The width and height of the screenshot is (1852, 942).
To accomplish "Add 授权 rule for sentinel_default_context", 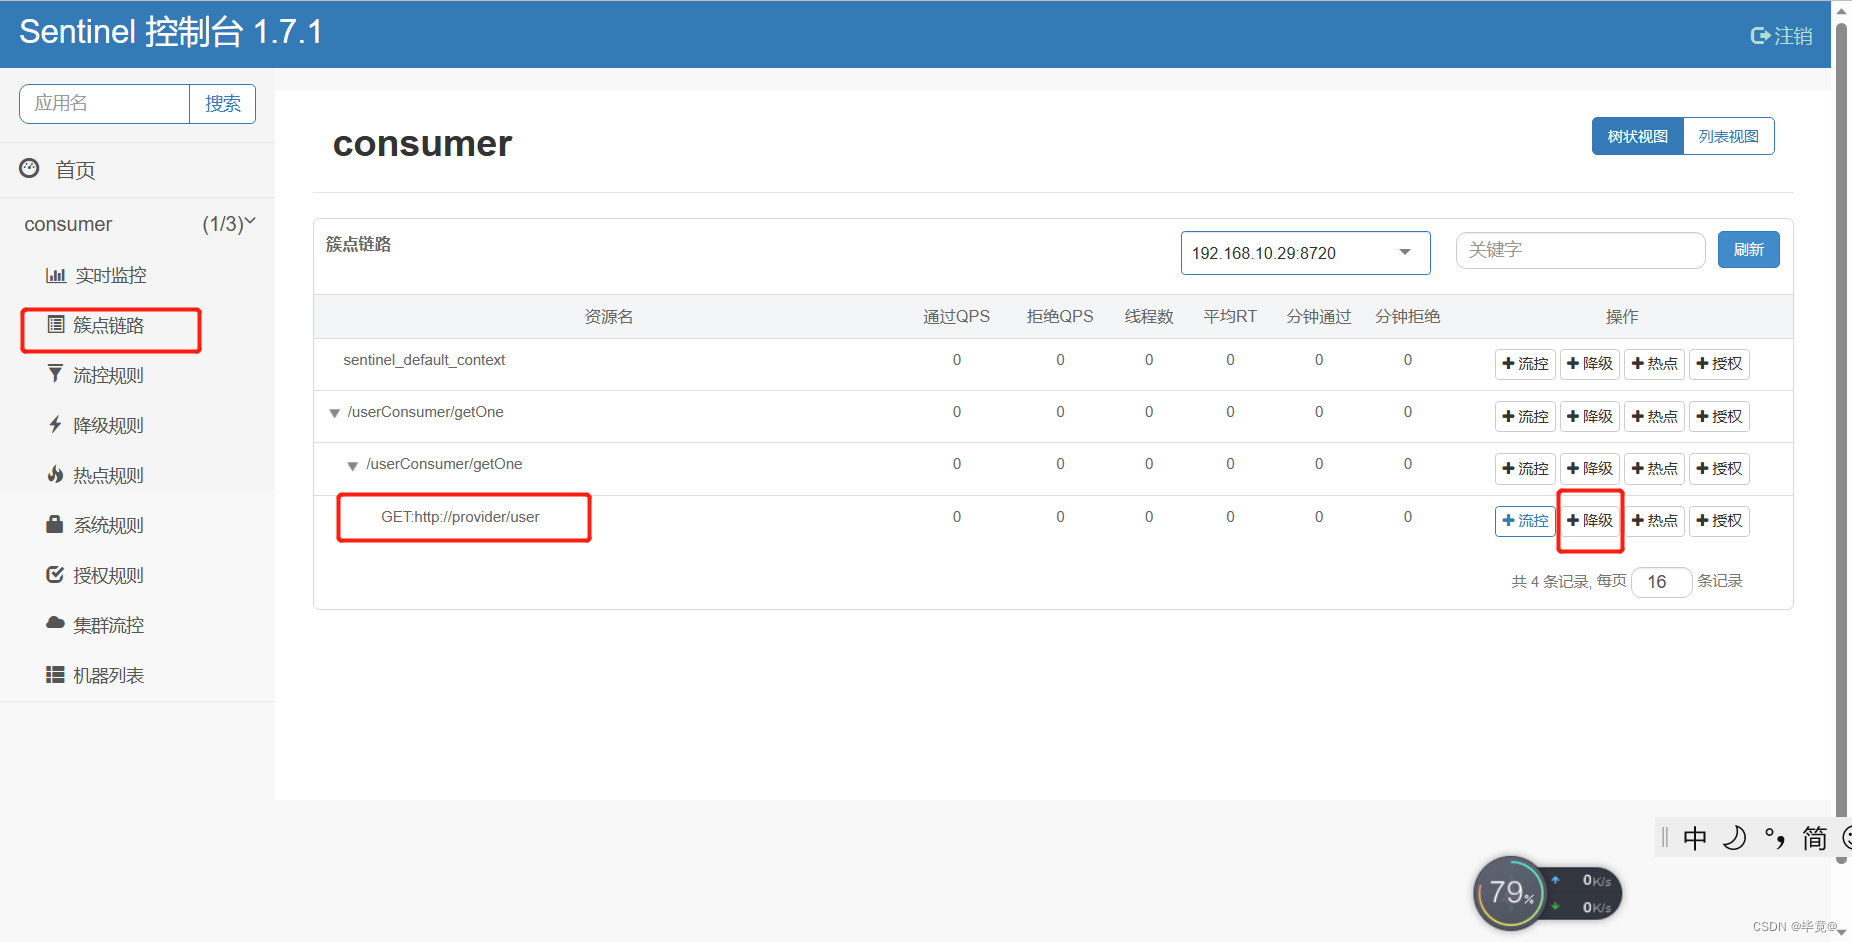I will tap(1719, 364).
